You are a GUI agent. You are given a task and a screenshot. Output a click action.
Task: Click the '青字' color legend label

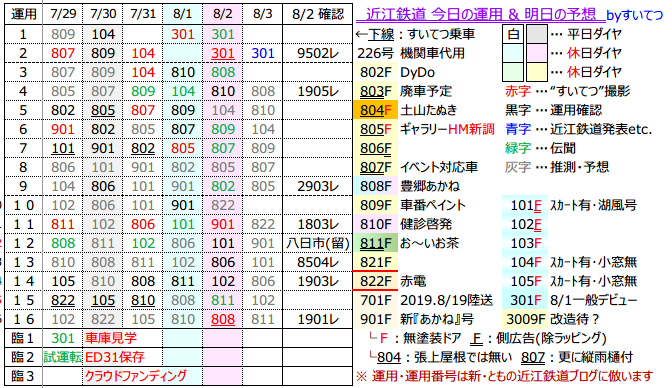click(518, 129)
